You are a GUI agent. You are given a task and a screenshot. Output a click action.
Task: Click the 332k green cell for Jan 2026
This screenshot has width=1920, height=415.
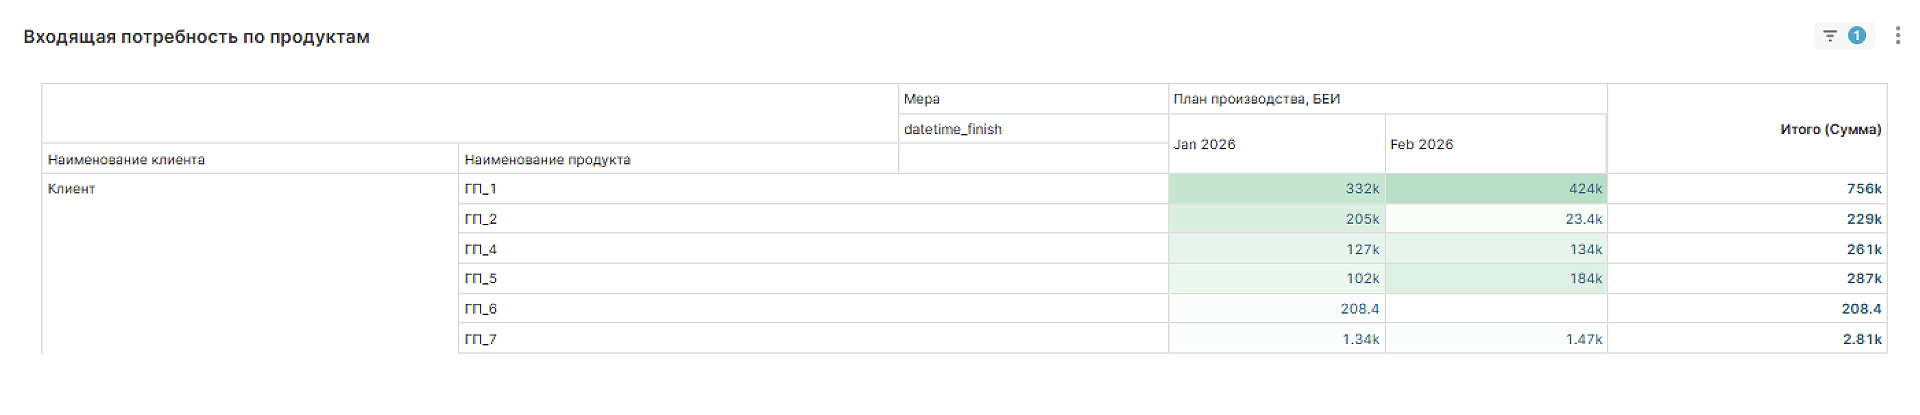click(x=1362, y=189)
